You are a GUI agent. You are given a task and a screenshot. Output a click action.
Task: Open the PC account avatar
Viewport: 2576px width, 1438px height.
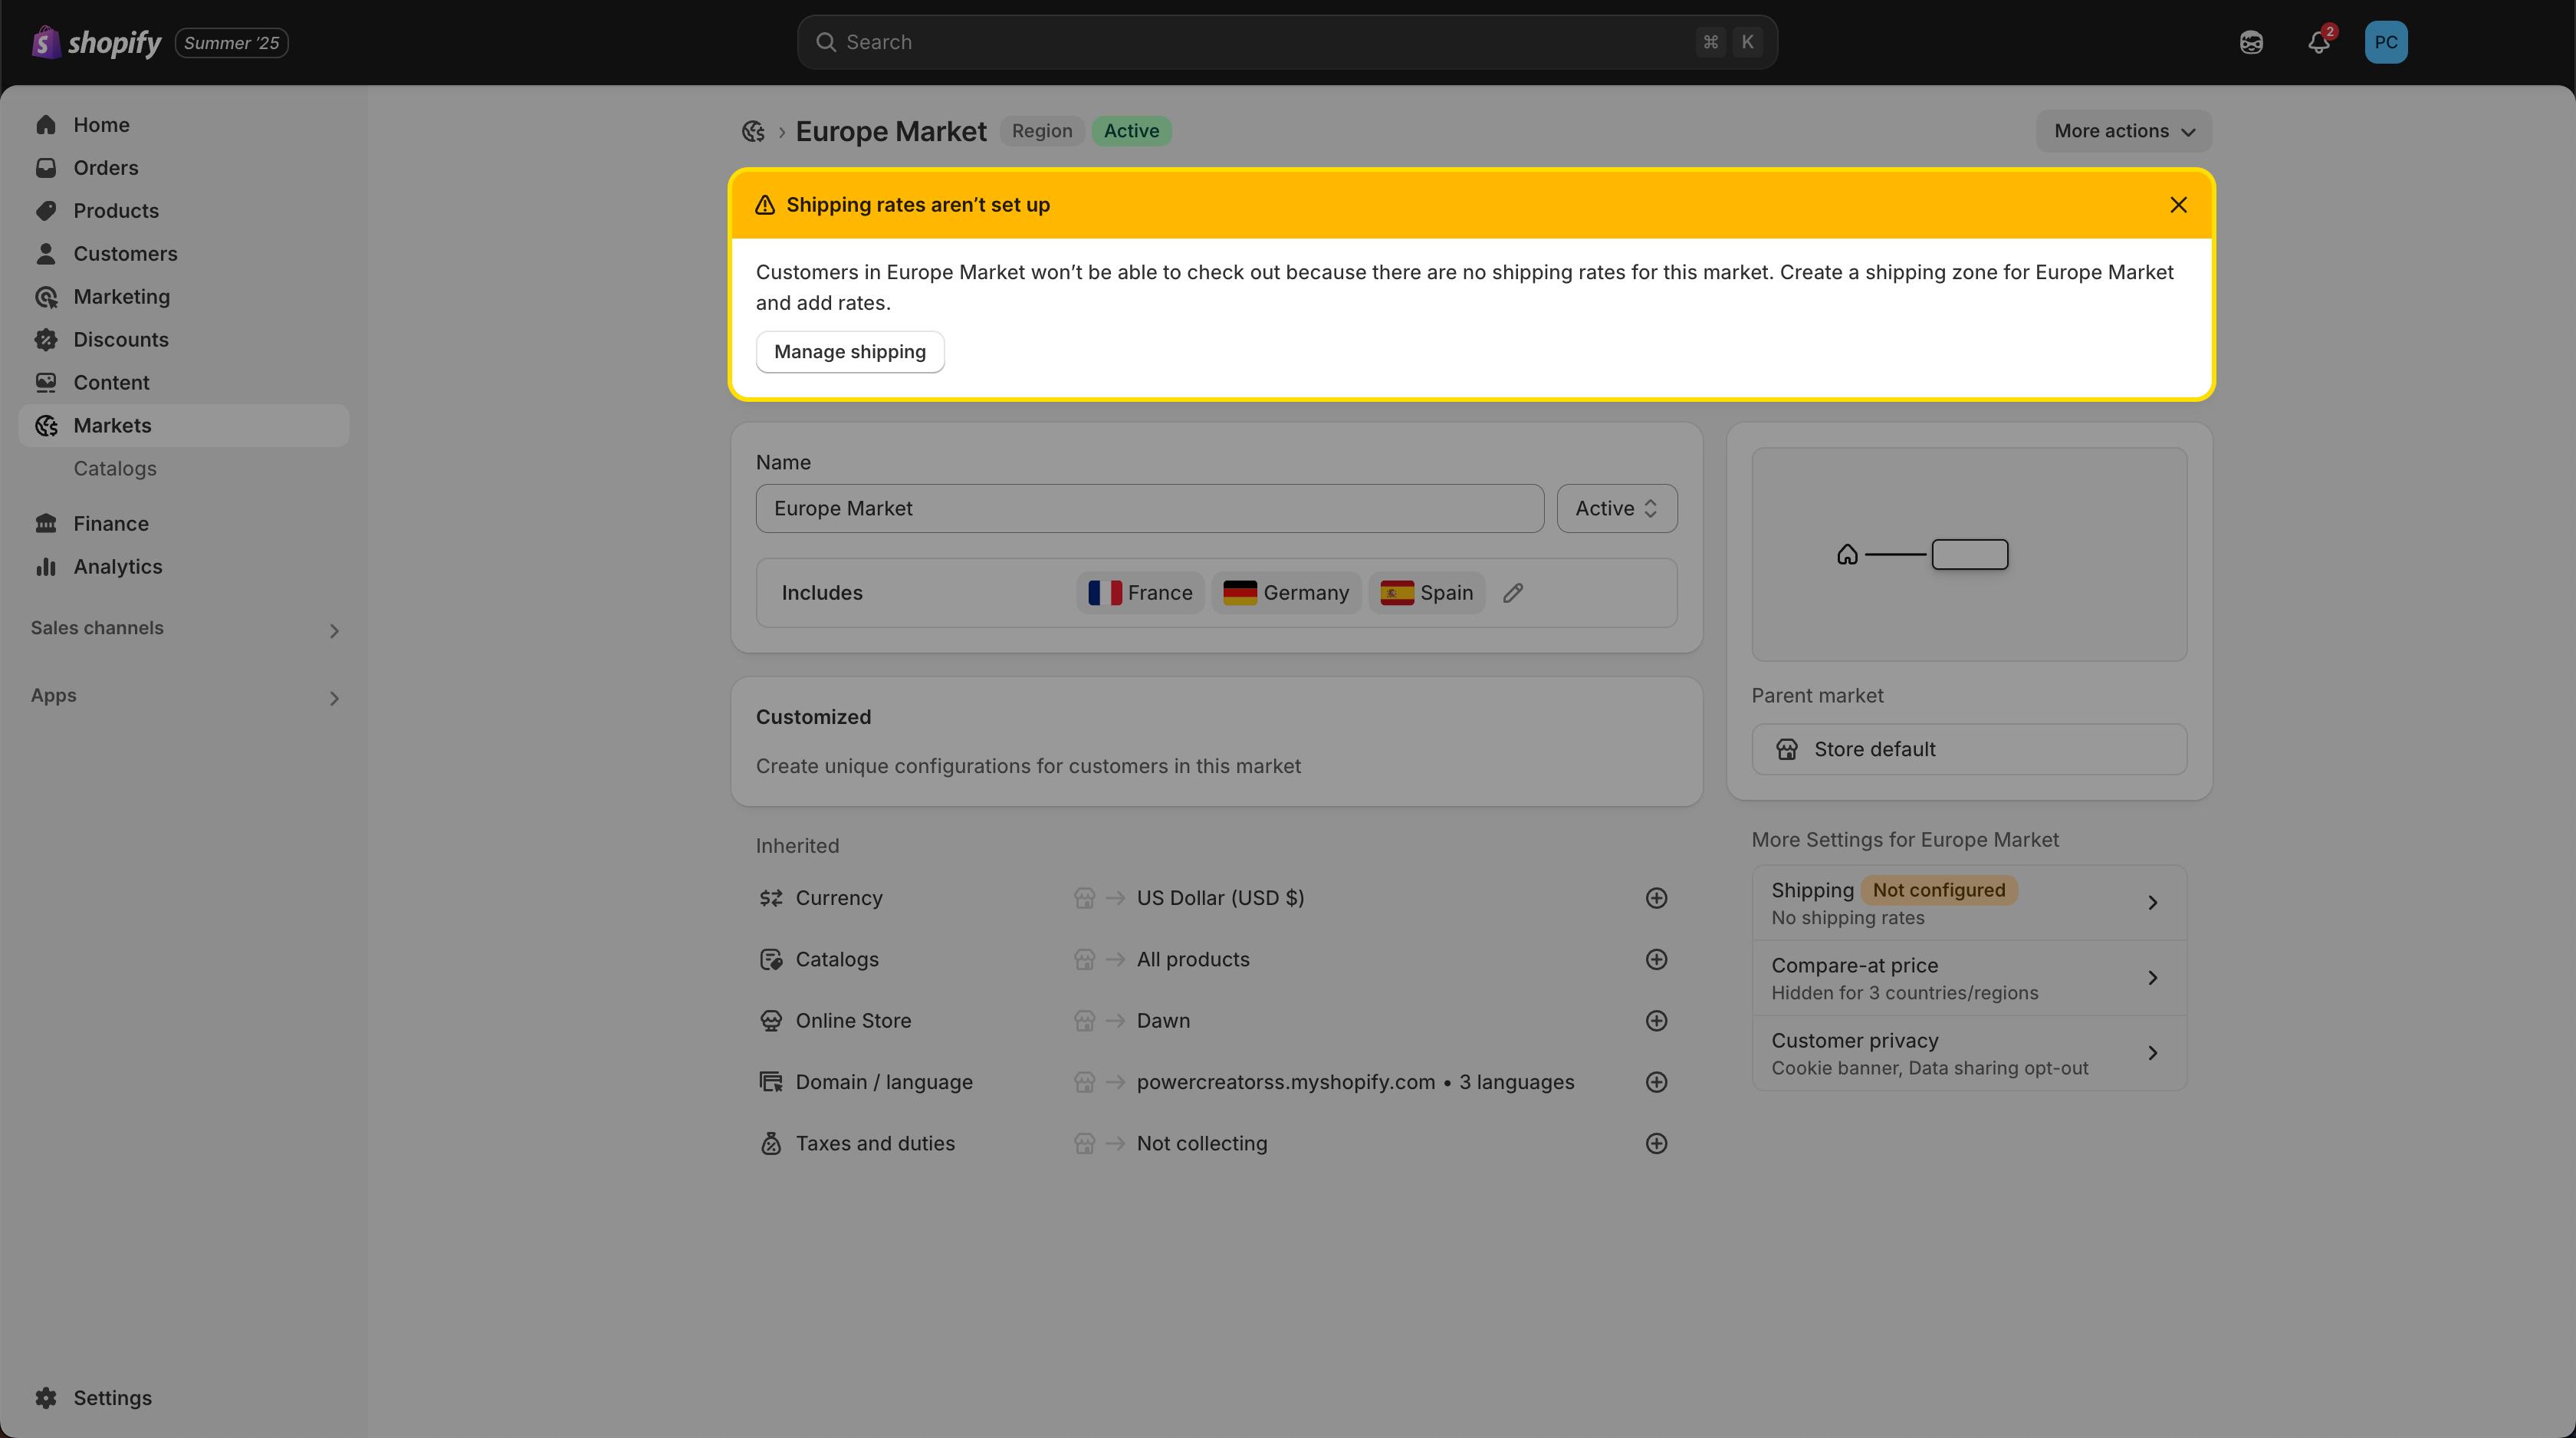click(x=2386, y=42)
